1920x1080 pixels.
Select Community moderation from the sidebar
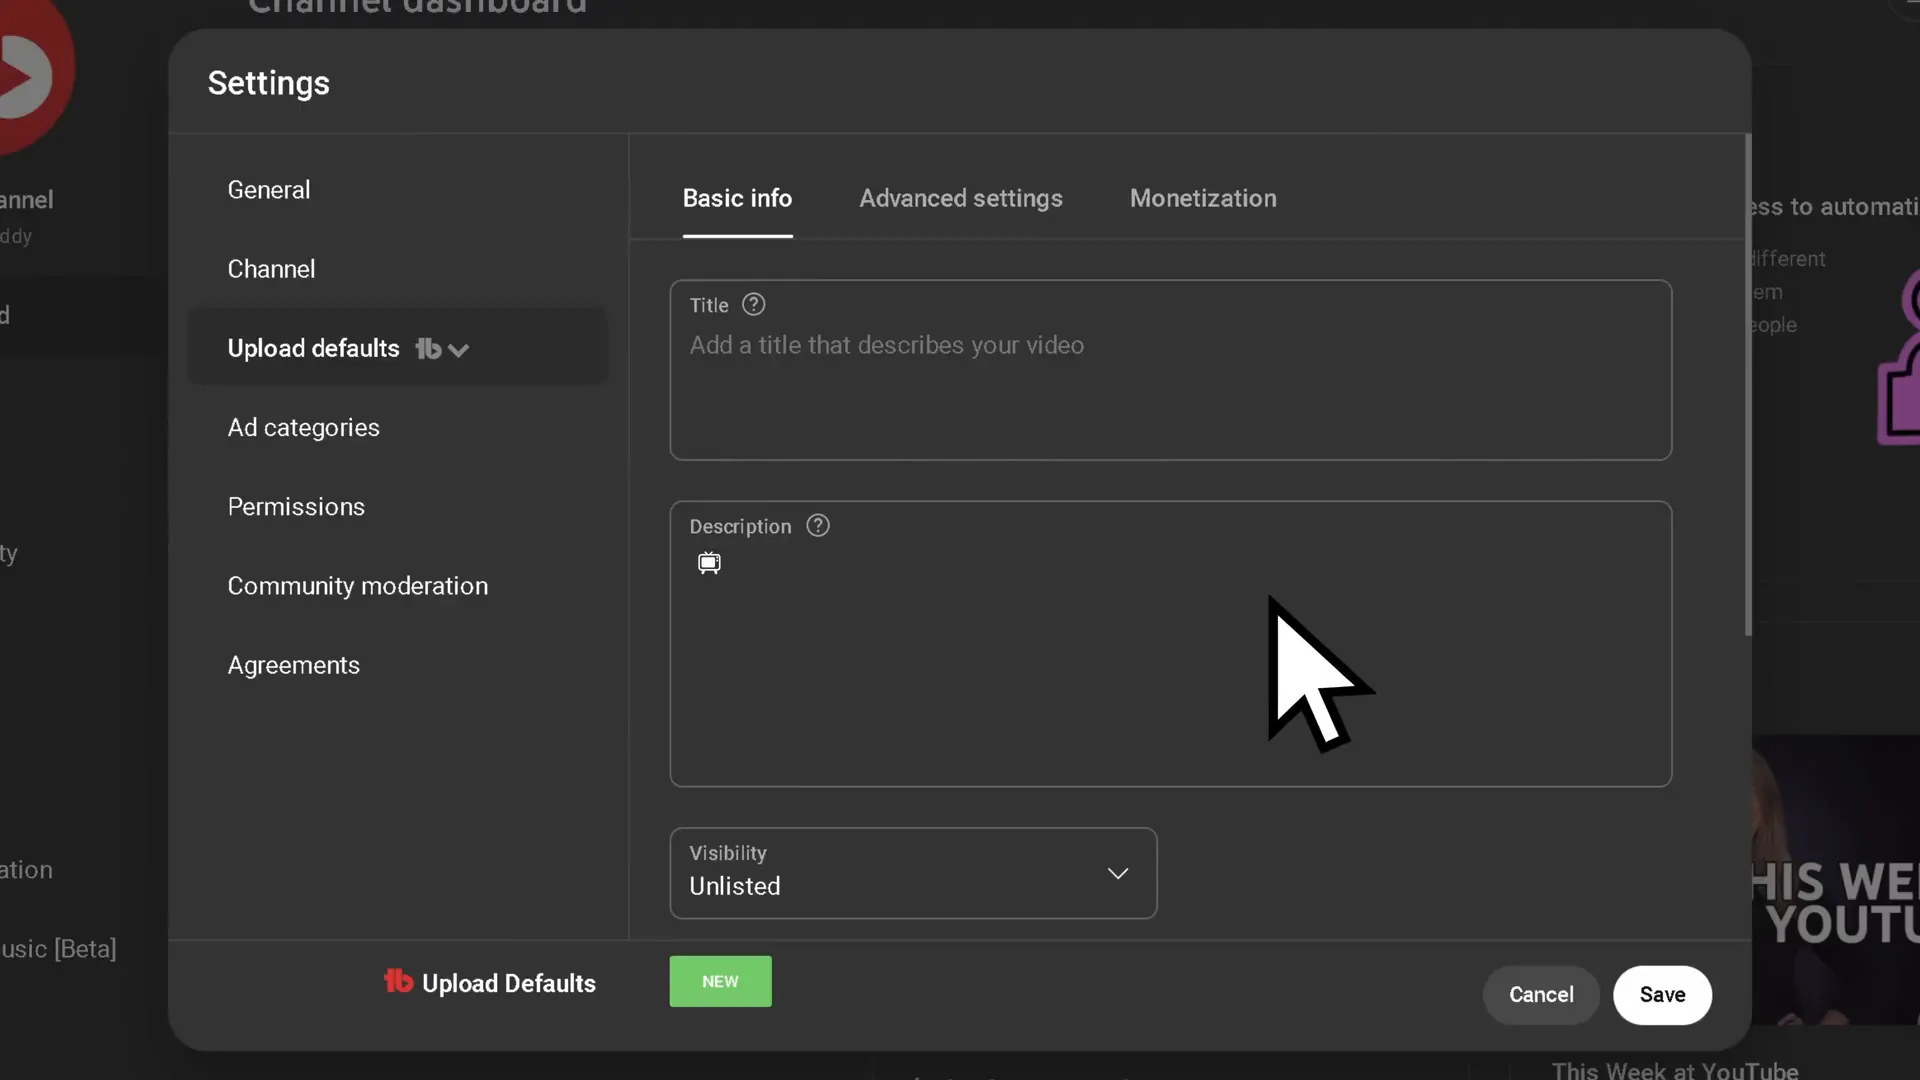[358, 586]
